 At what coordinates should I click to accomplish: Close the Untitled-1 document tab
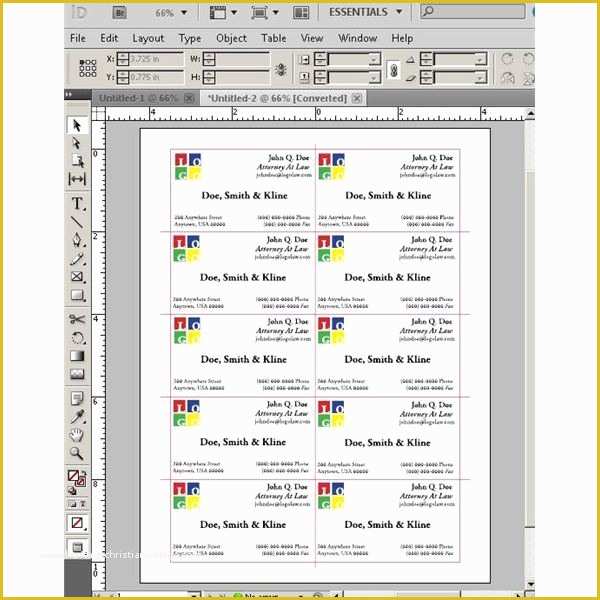[189, 99]
